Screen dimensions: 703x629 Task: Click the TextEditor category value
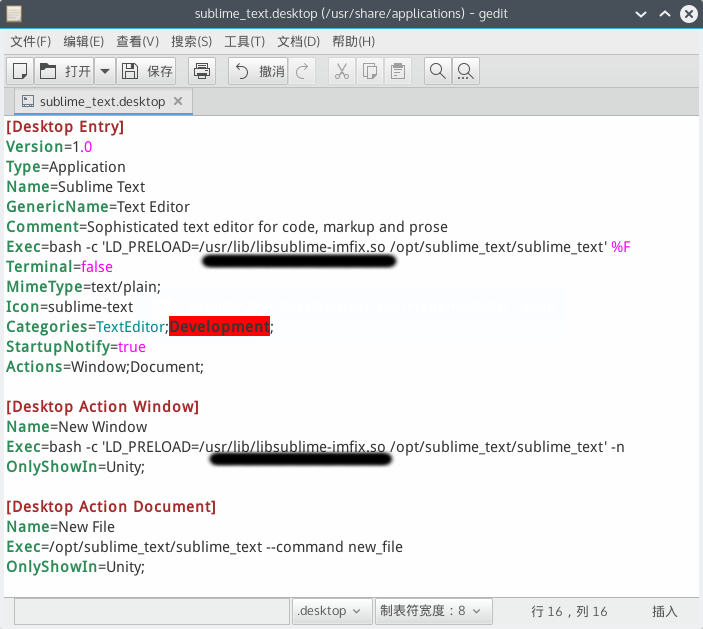pos(130,327)
